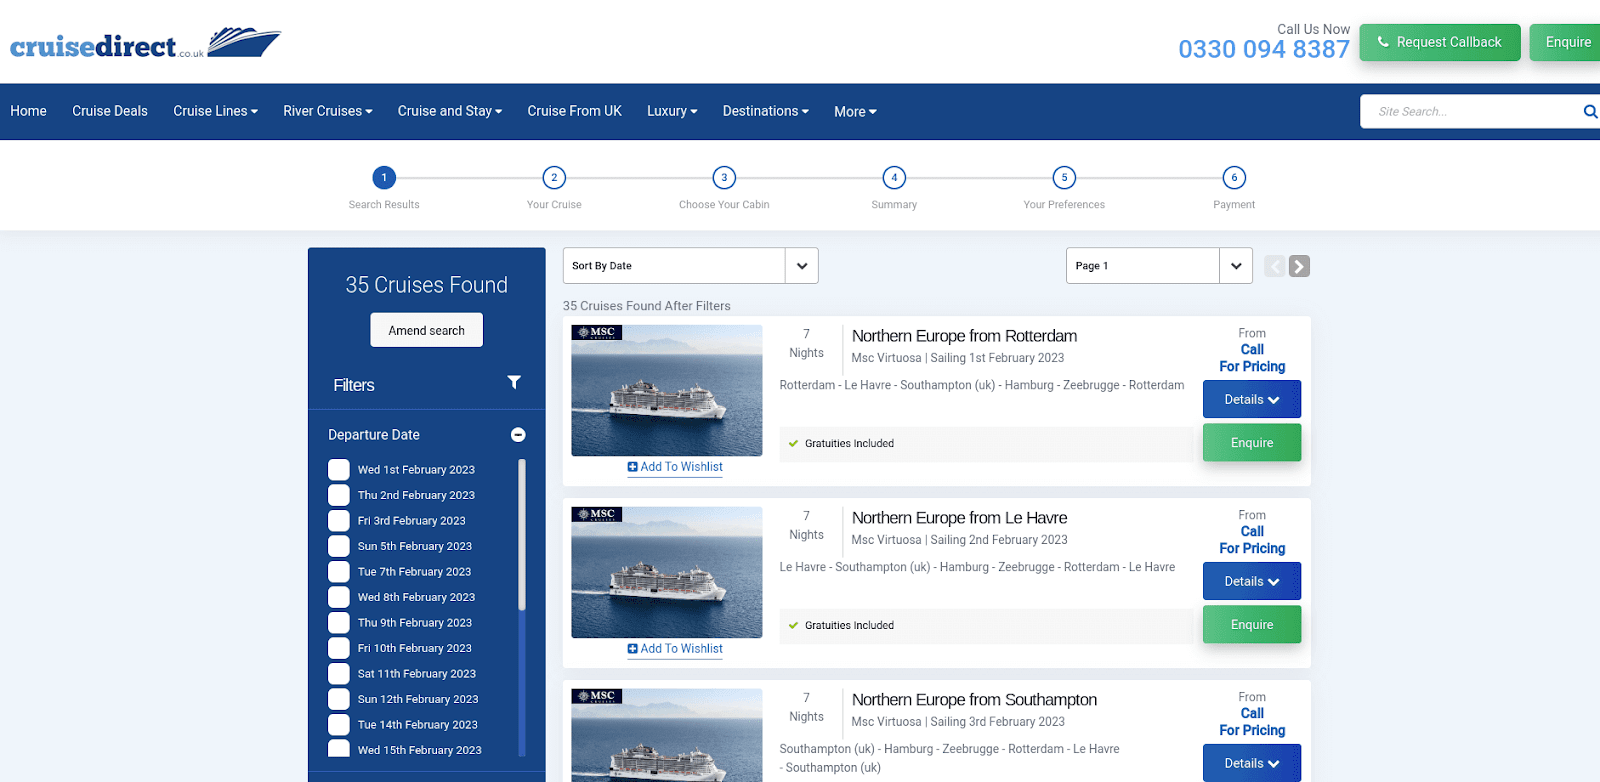Collapse Departure Date with the minus icon
The height and width of the screenshot is (782, 1600).
[x=518, y=434]
